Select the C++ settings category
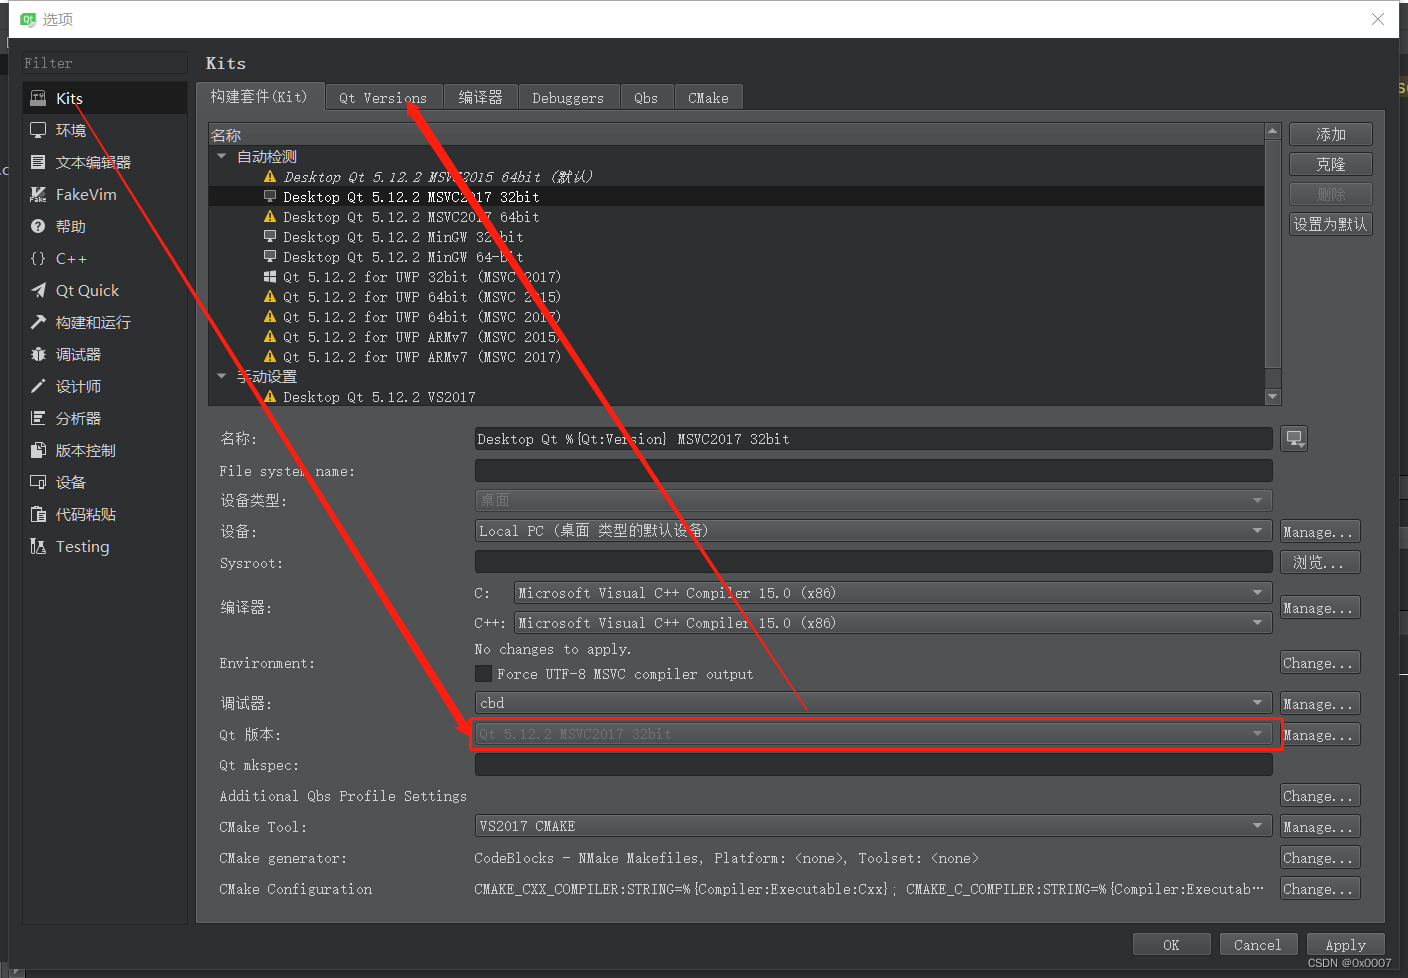The image size is (1408, 978). [x=68, y=258]
